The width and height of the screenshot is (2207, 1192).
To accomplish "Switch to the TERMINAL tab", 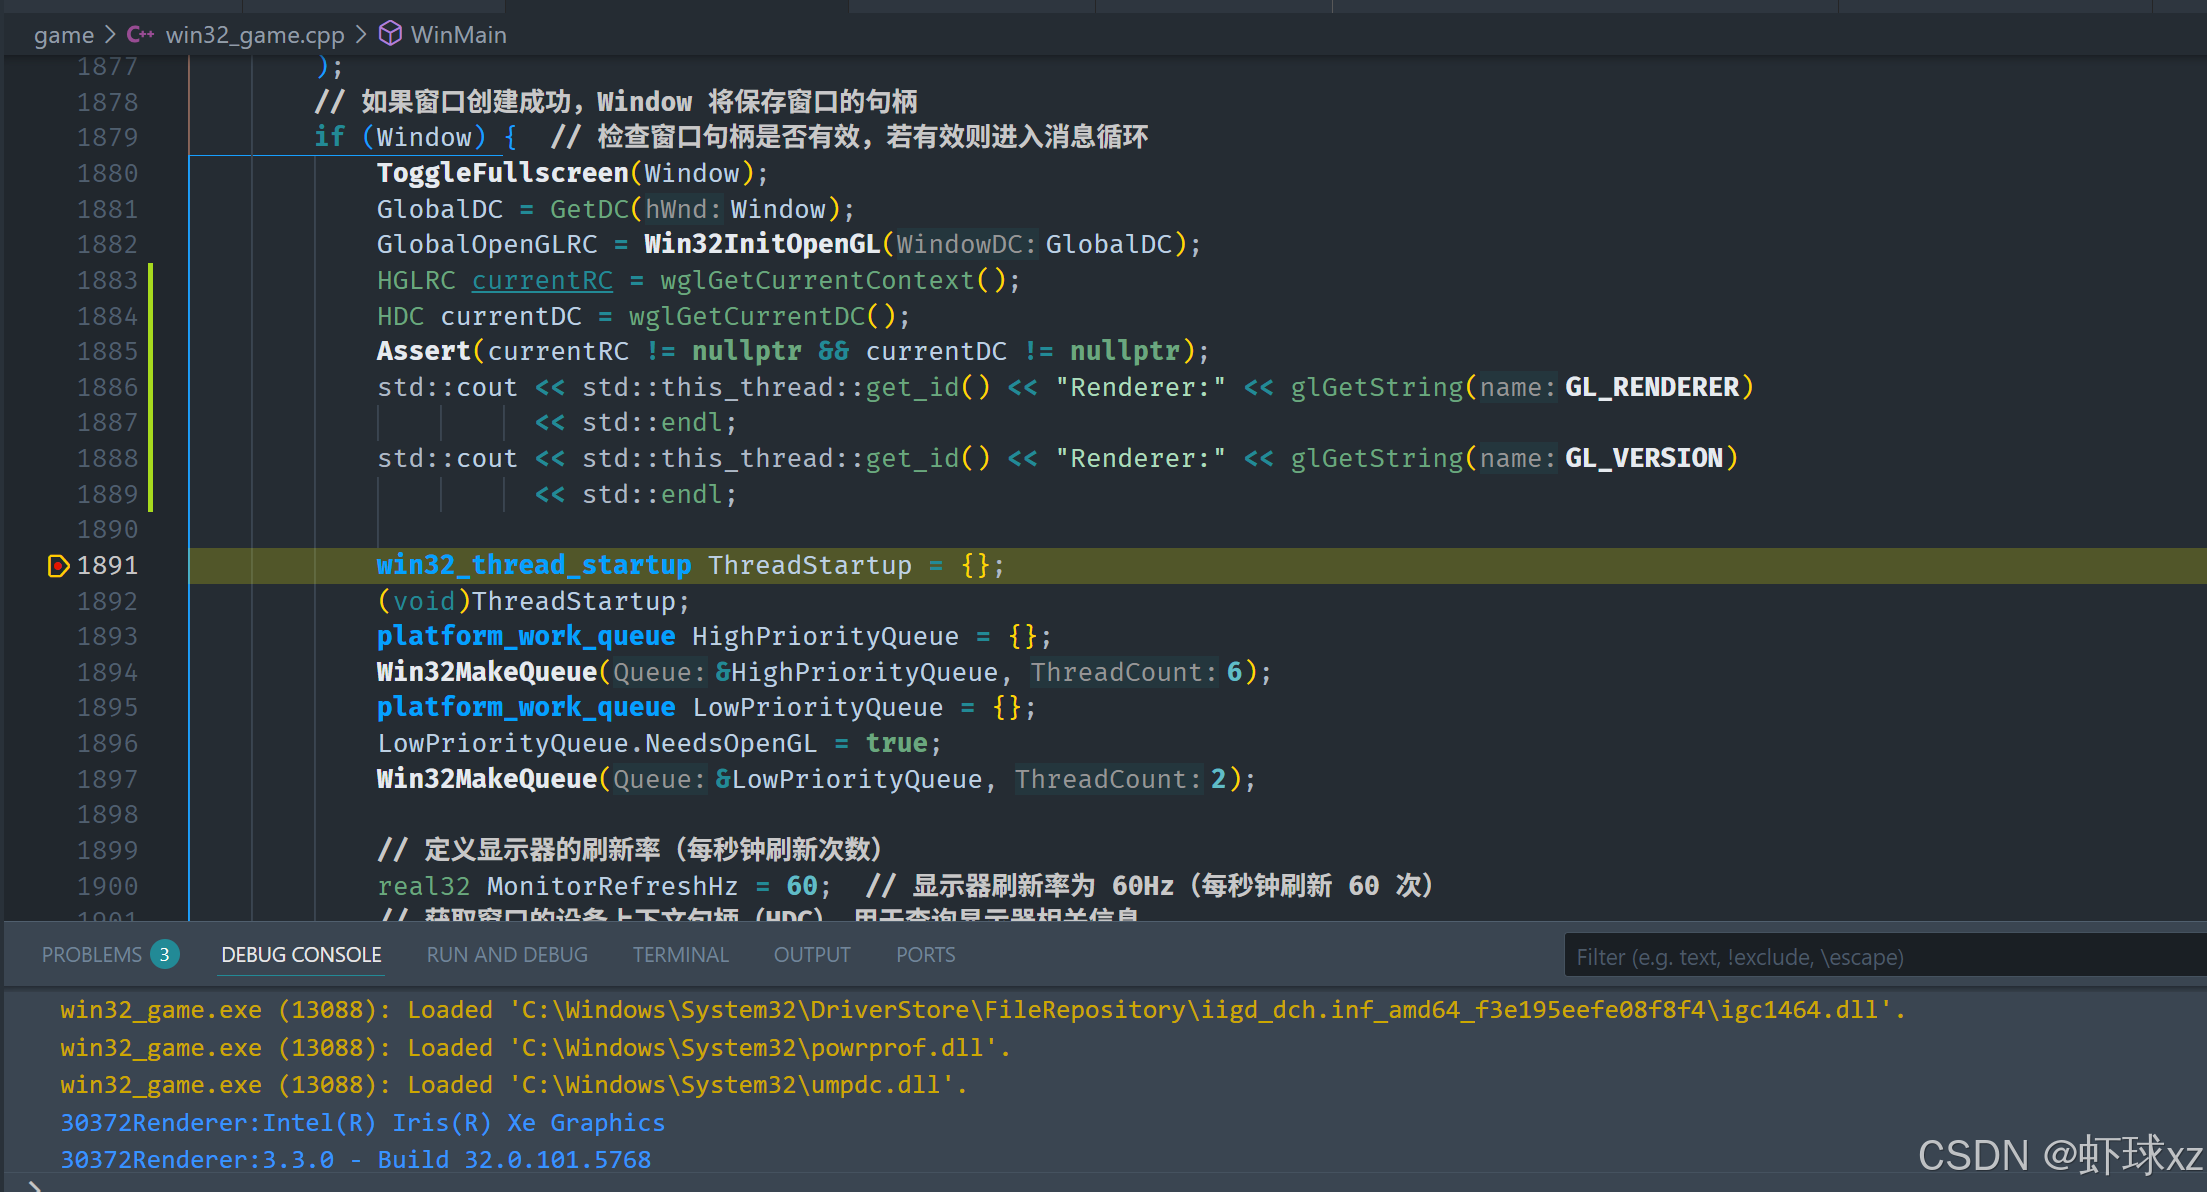I will (680, 955).
